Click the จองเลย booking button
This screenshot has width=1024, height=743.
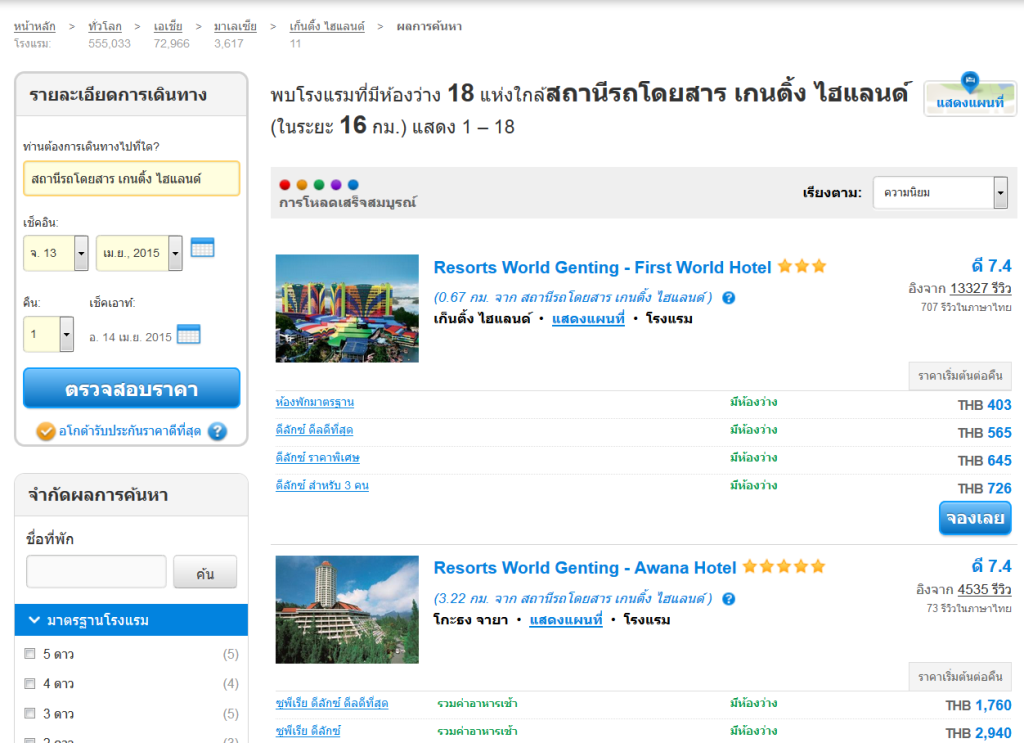[x=975, y=518]
